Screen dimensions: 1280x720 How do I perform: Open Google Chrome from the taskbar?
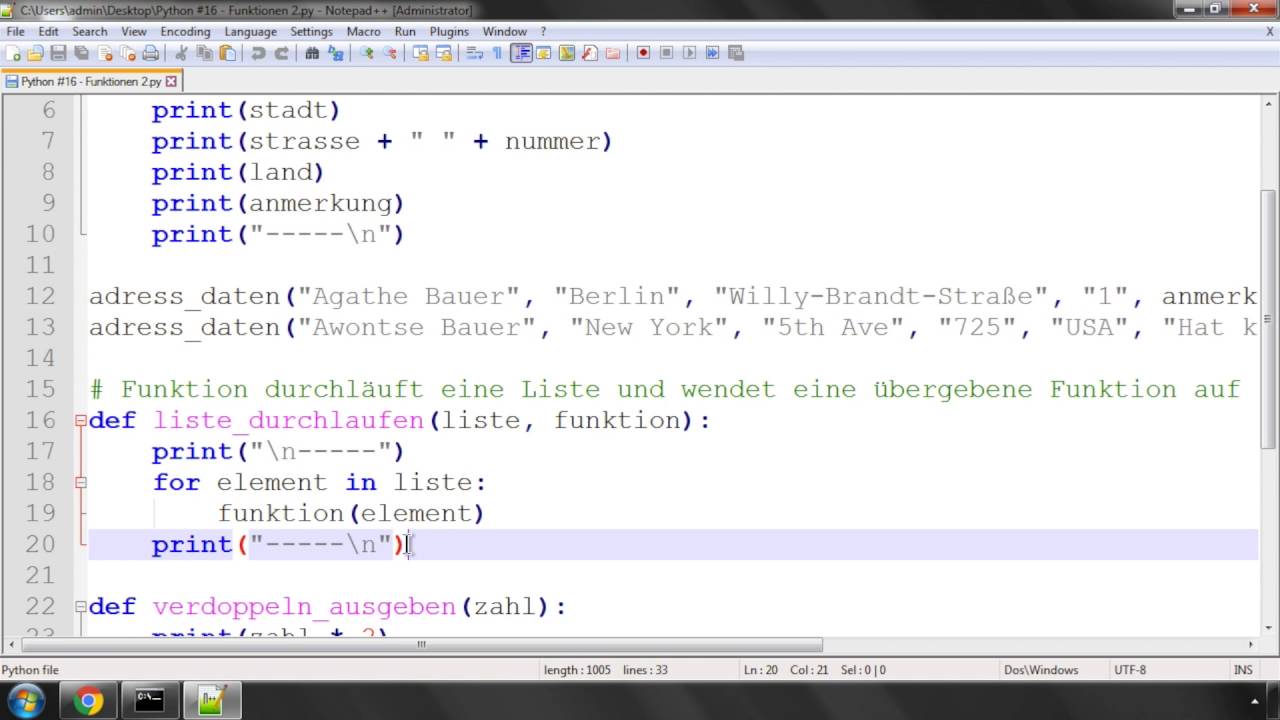tap(88, 701)
